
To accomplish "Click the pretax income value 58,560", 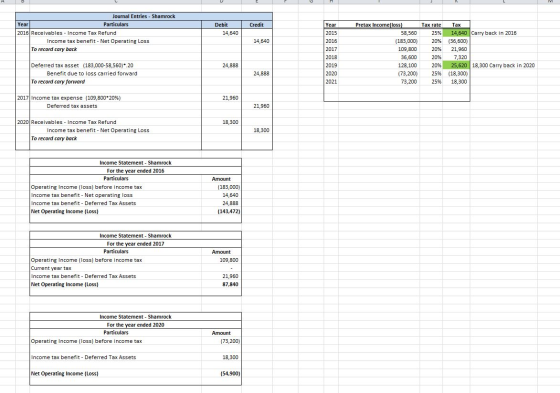I will (x=409, y=33).
